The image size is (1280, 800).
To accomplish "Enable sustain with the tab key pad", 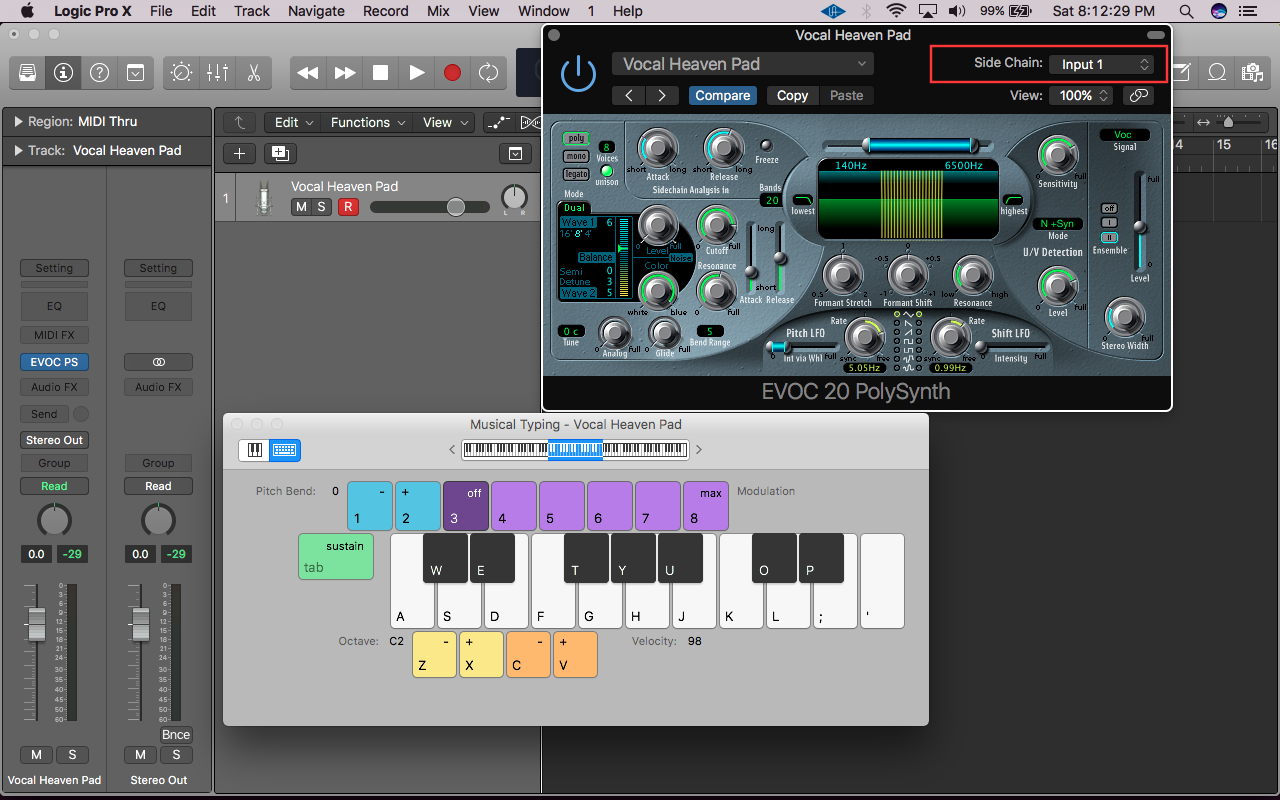I will coord(335,554).
